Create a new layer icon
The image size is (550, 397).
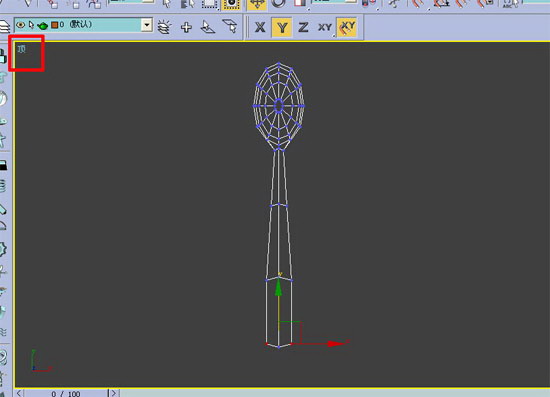click(164, 27)
